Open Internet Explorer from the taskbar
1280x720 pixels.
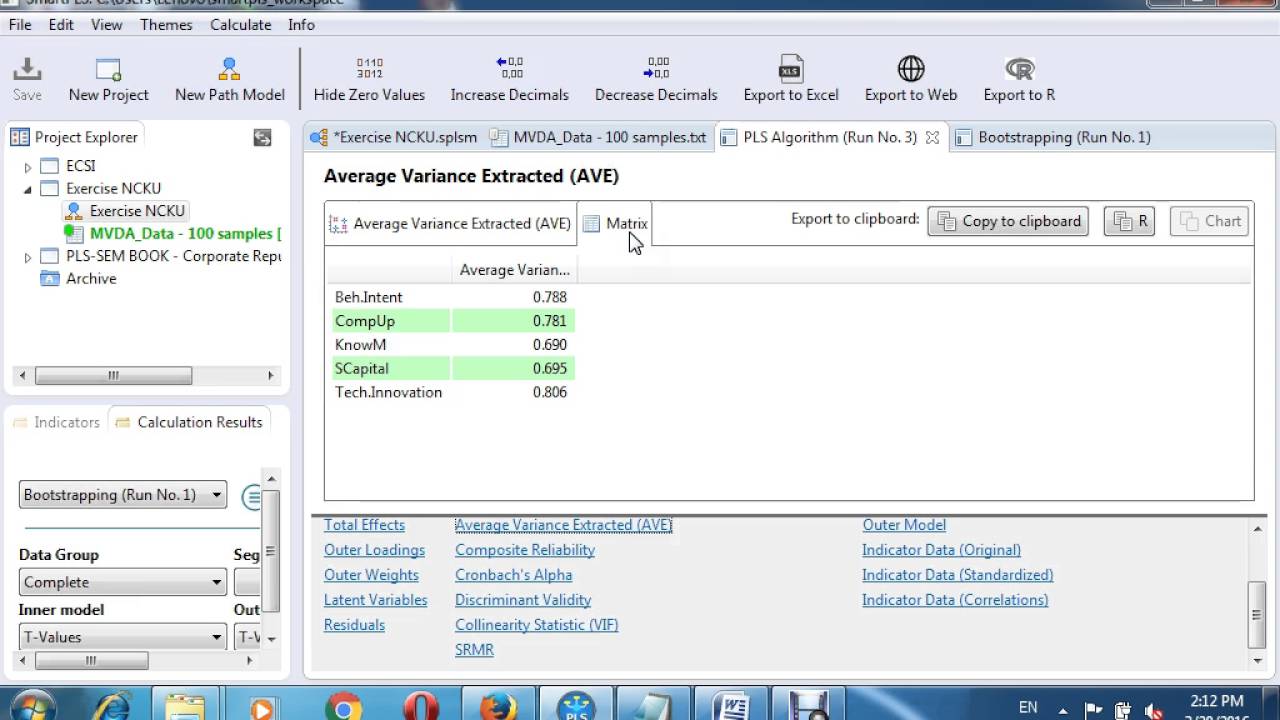(109, 708)
